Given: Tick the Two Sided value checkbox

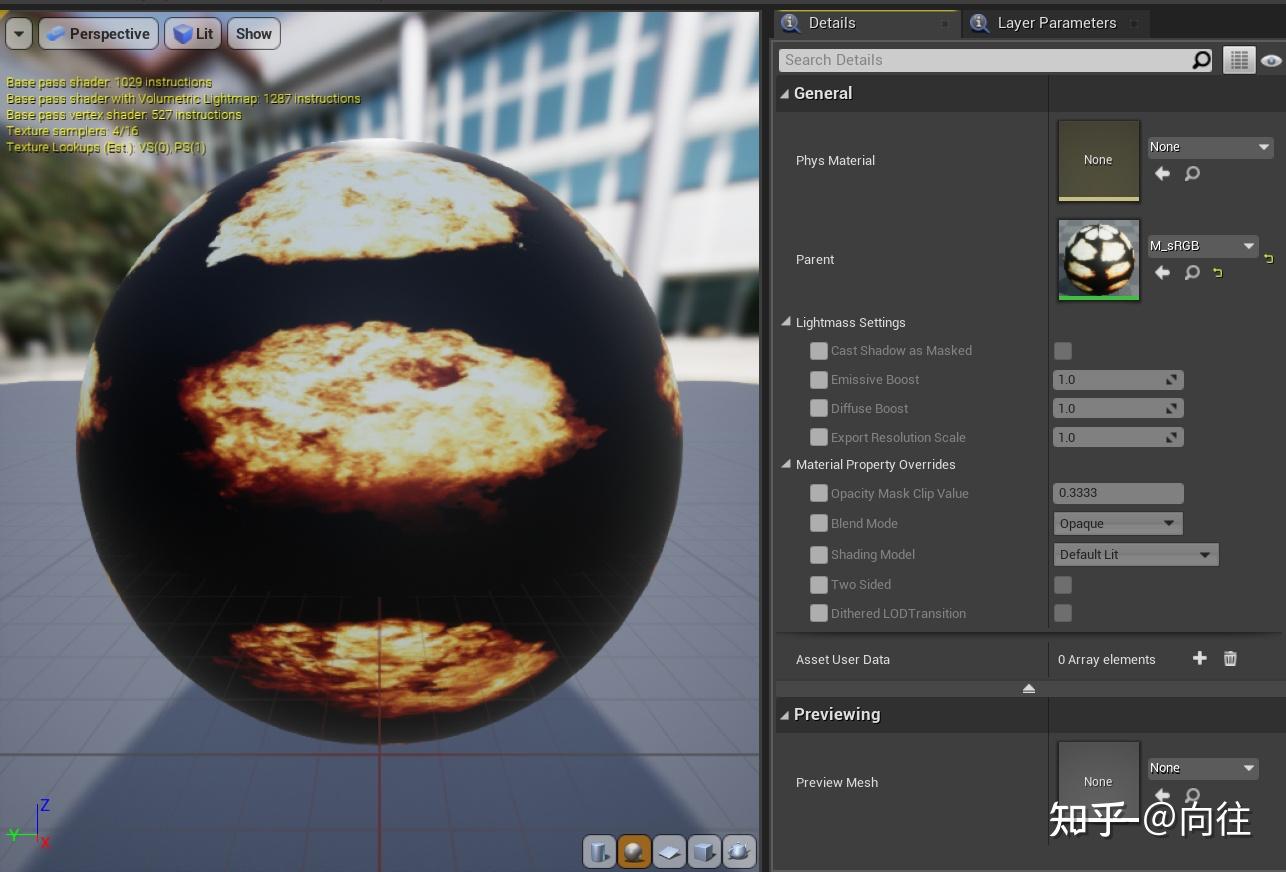Looking at the screenshot, I should tap(1063, 584).
